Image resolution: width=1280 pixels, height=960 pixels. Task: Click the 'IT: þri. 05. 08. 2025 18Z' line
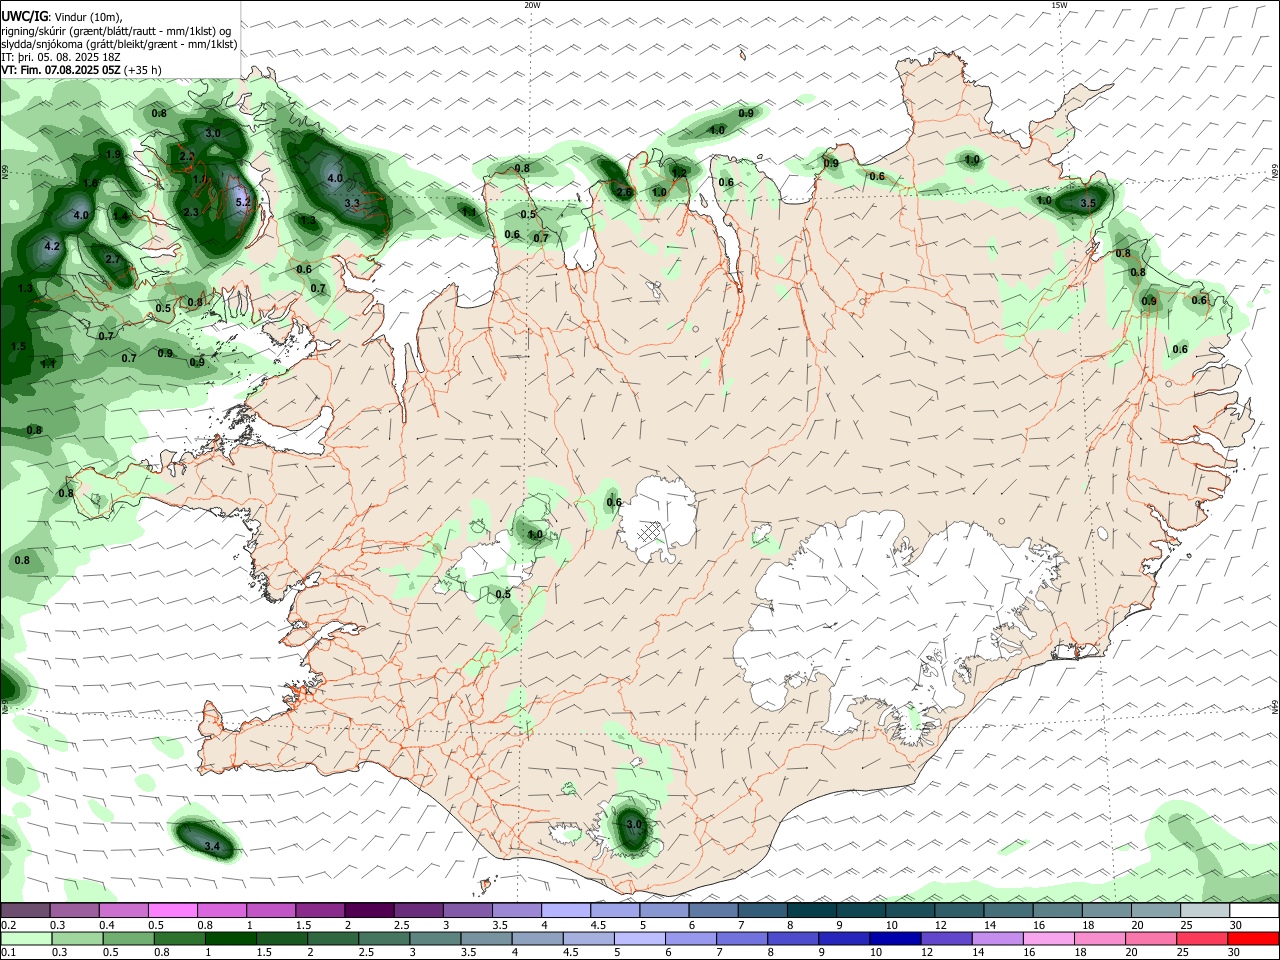61,57
